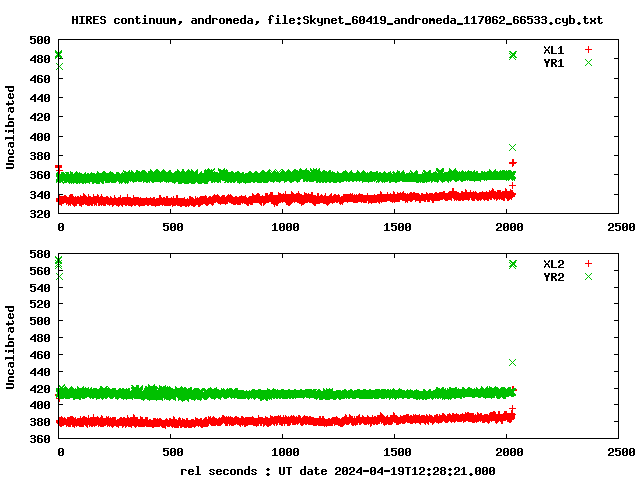
Task: Click the YR2 outlier point near 450 in bottom plot
Action: point(513,362)
